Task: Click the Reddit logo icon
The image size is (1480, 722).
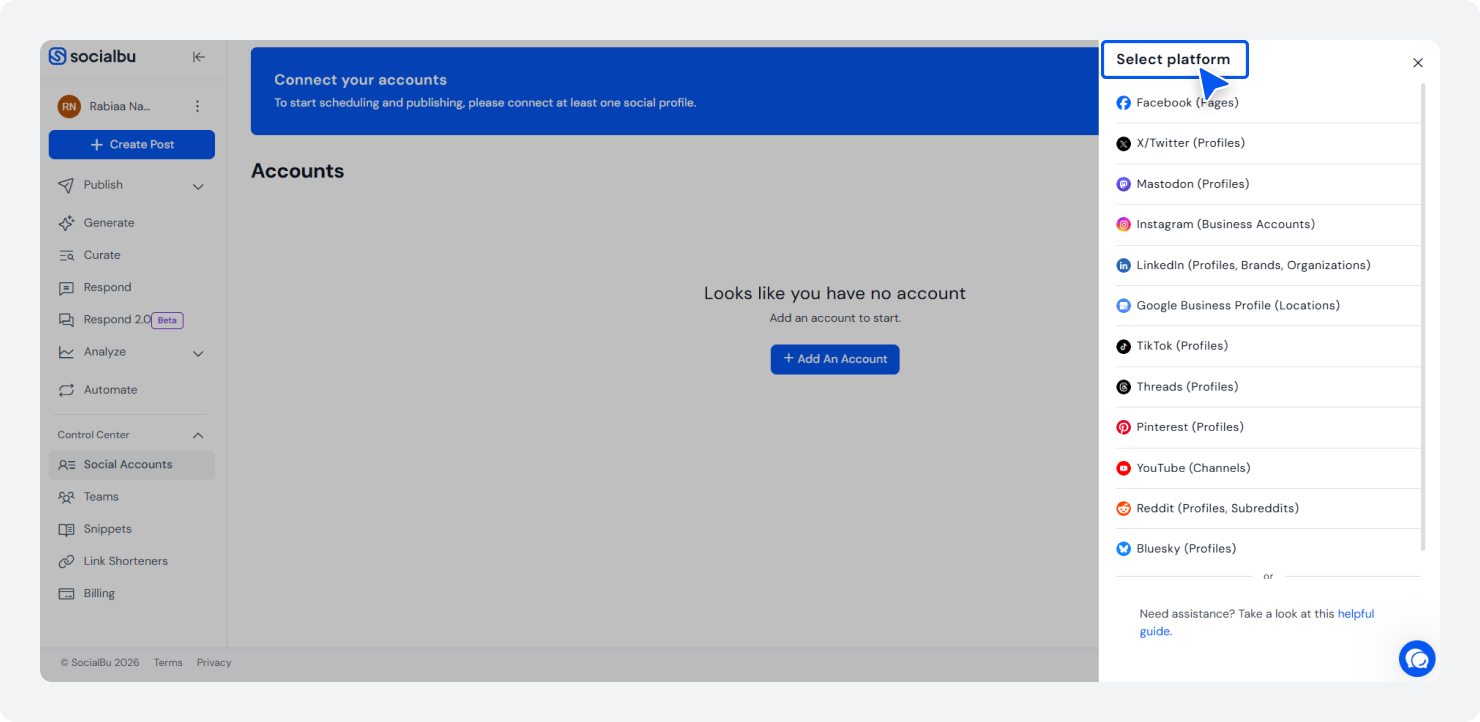Action: pyautogui.click(x=1124, y=508)
